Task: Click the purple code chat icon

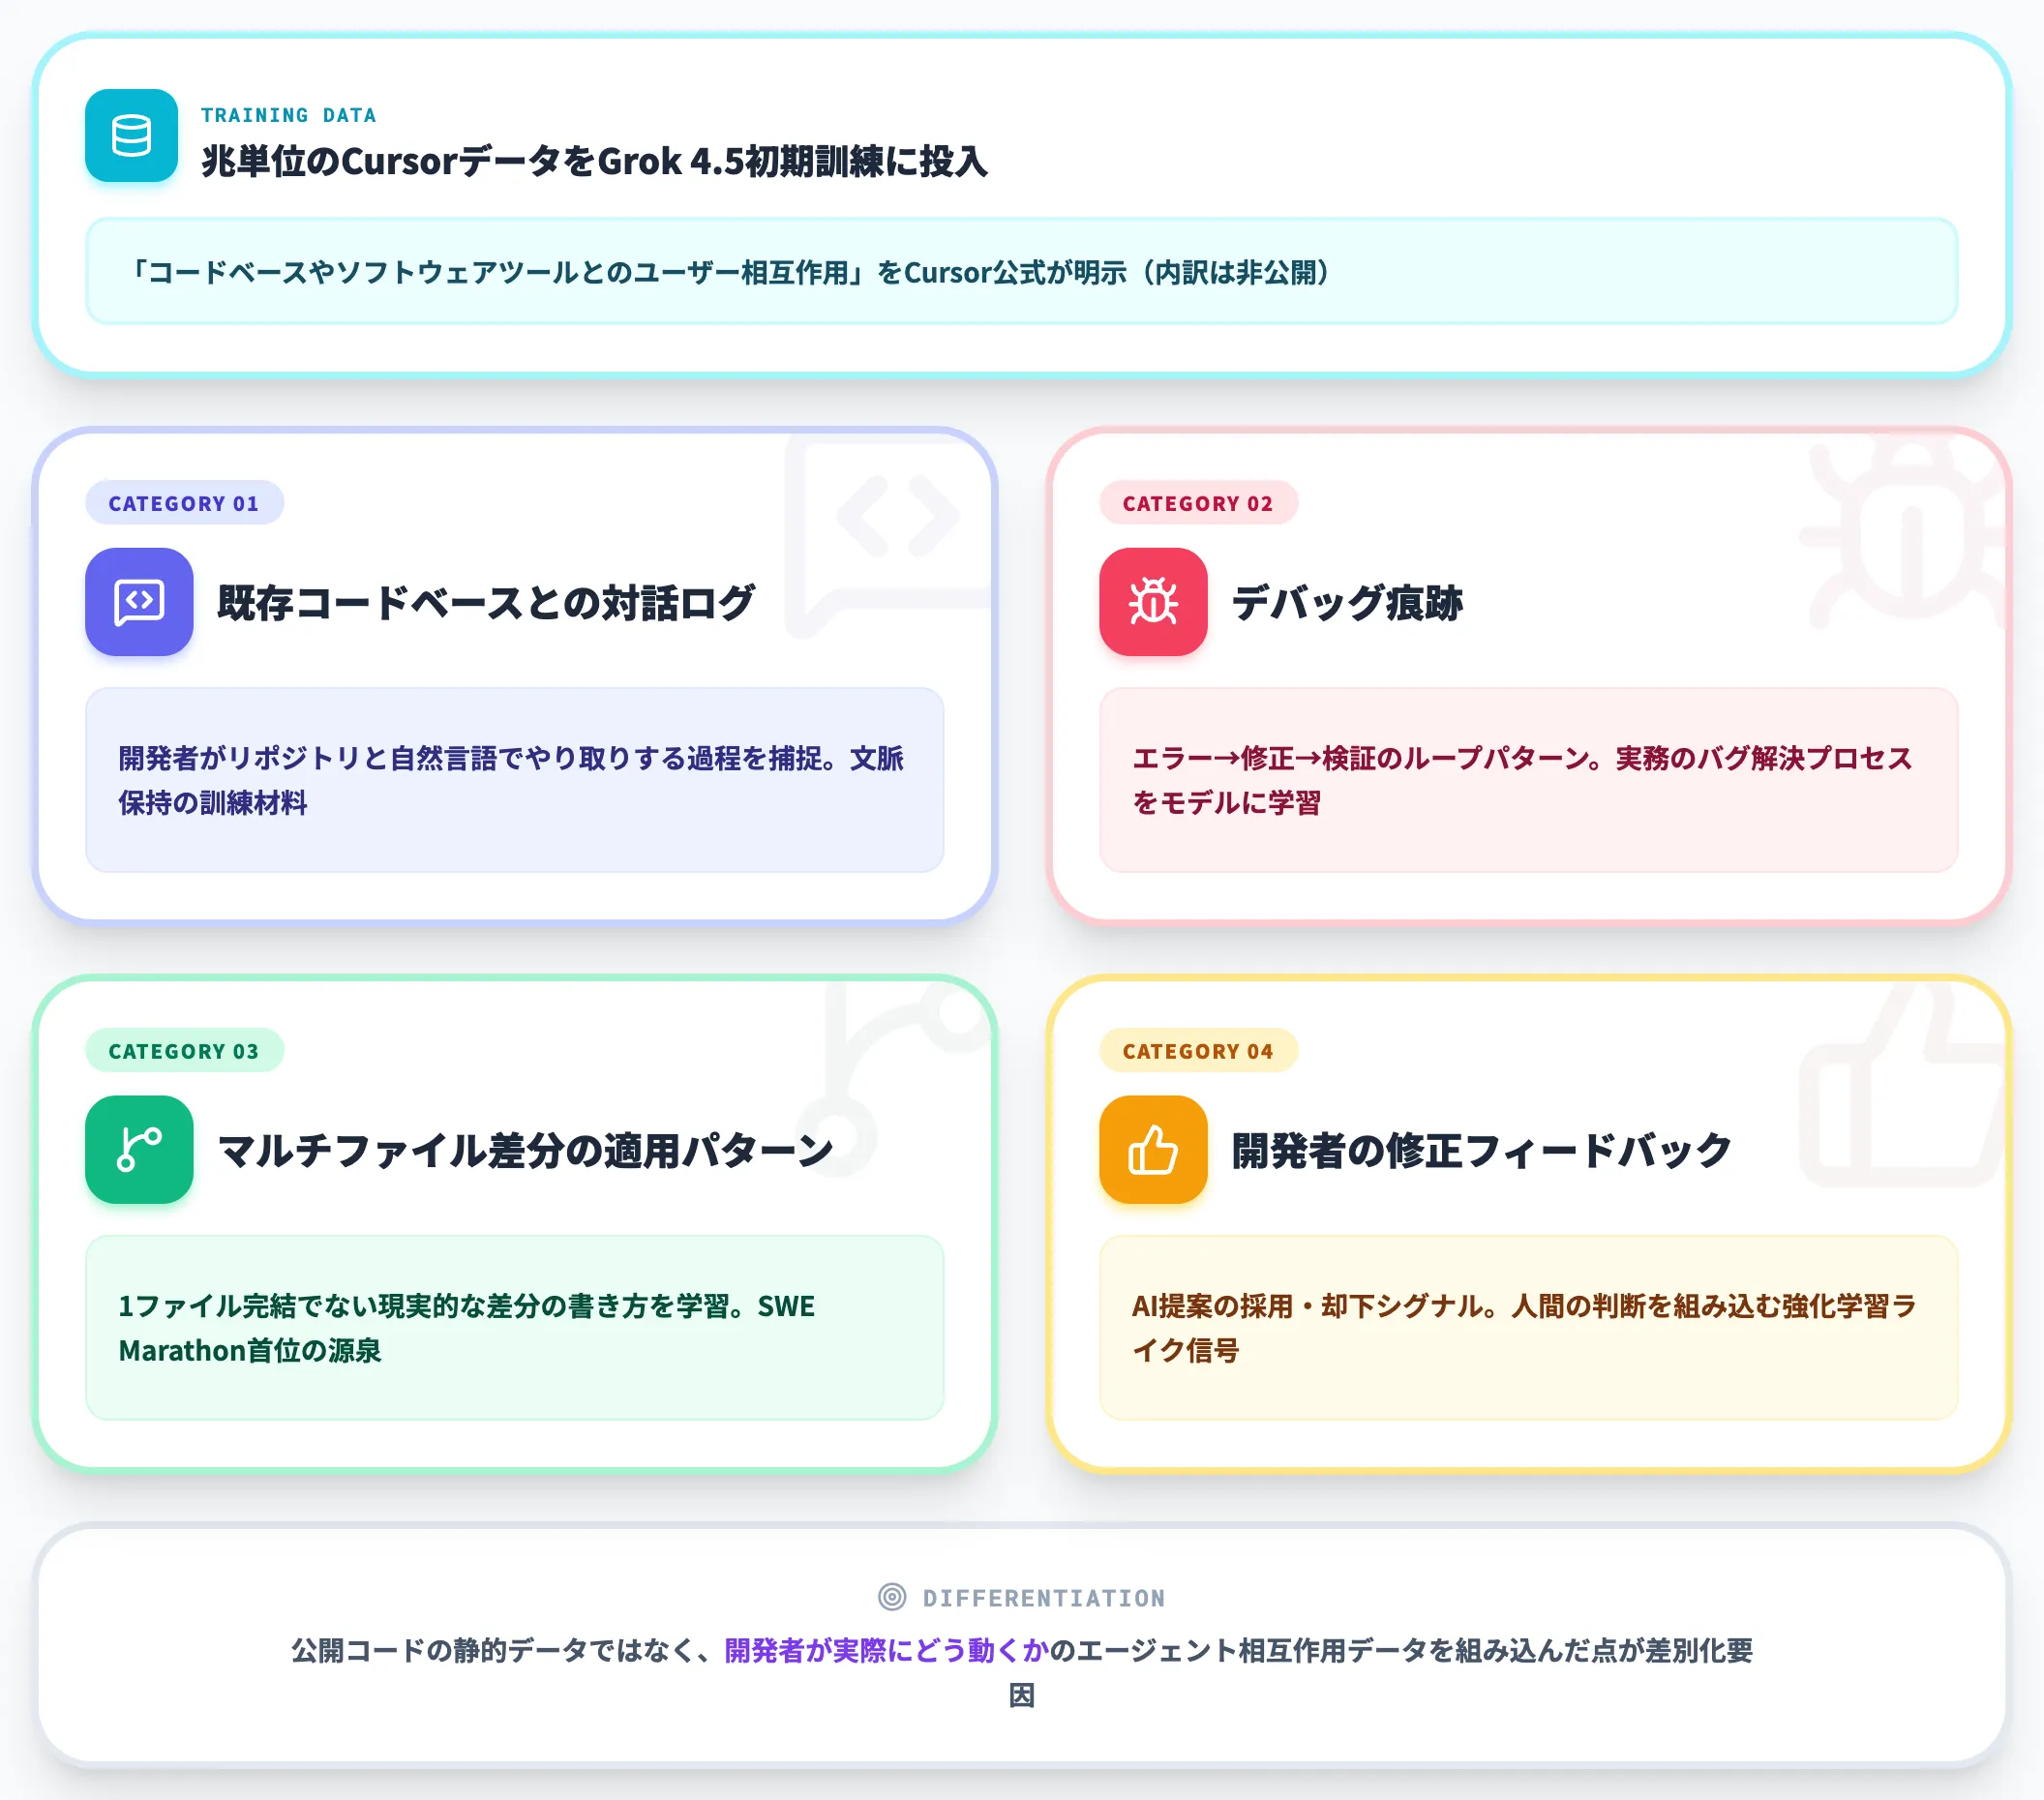Action: pos(139,602)
